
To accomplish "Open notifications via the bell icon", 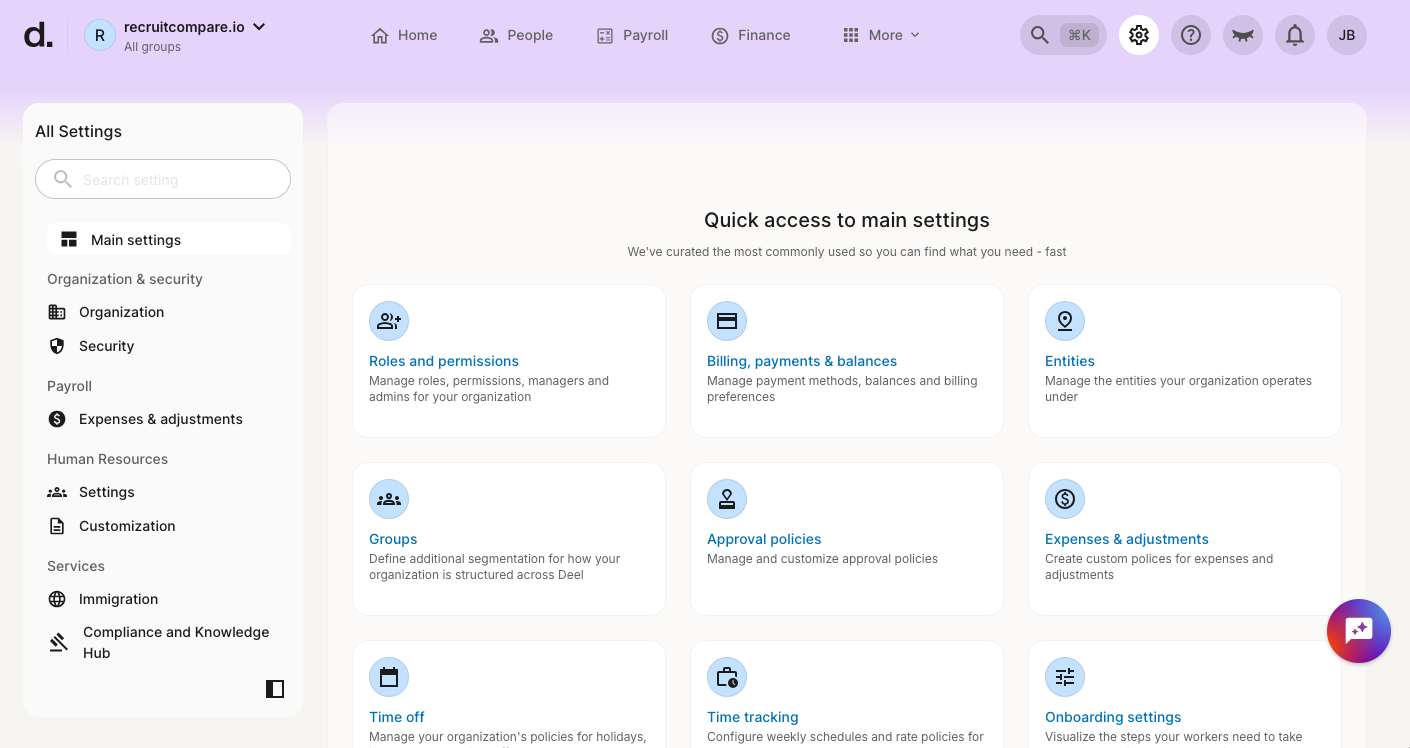I will (1295, 35).
